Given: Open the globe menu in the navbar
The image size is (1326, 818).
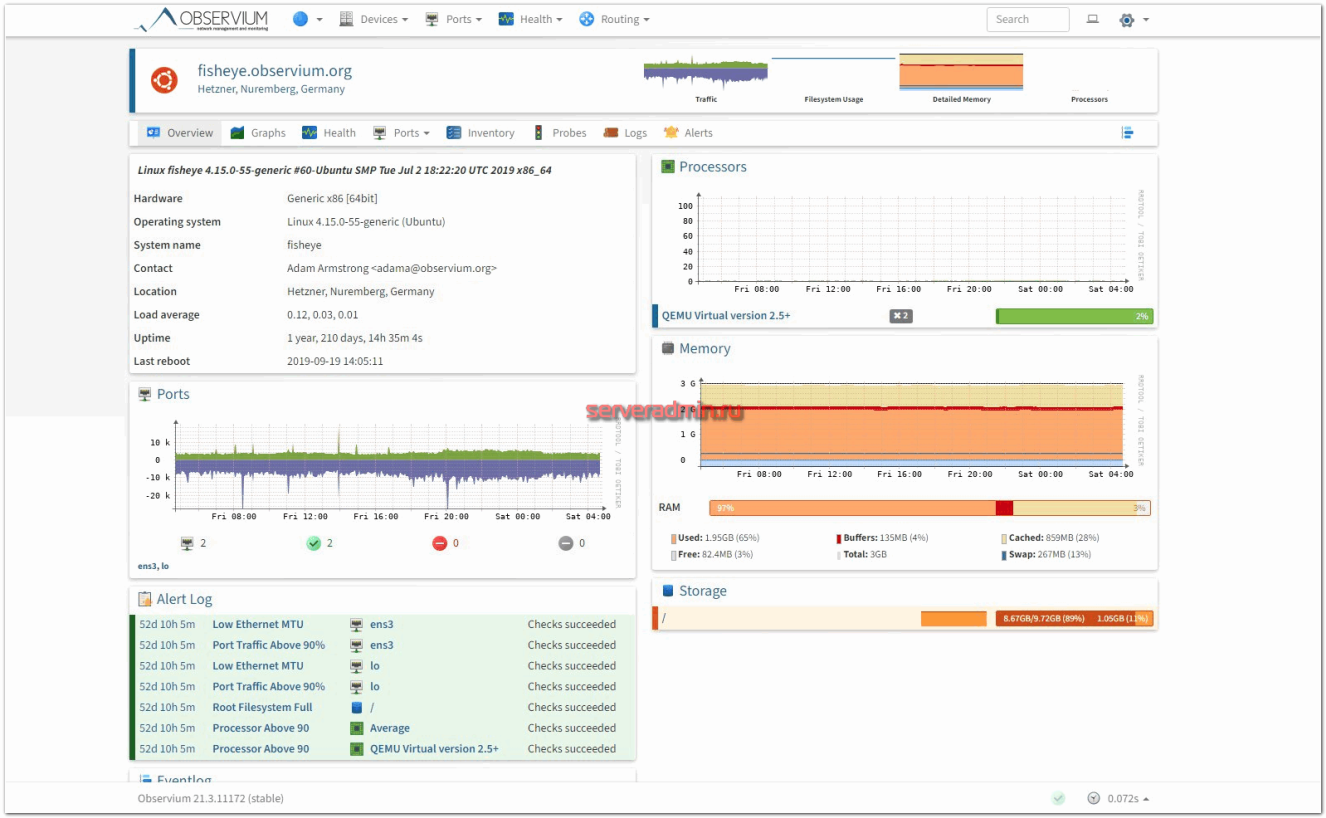Looking at the screenshot, I should [307, 19].
